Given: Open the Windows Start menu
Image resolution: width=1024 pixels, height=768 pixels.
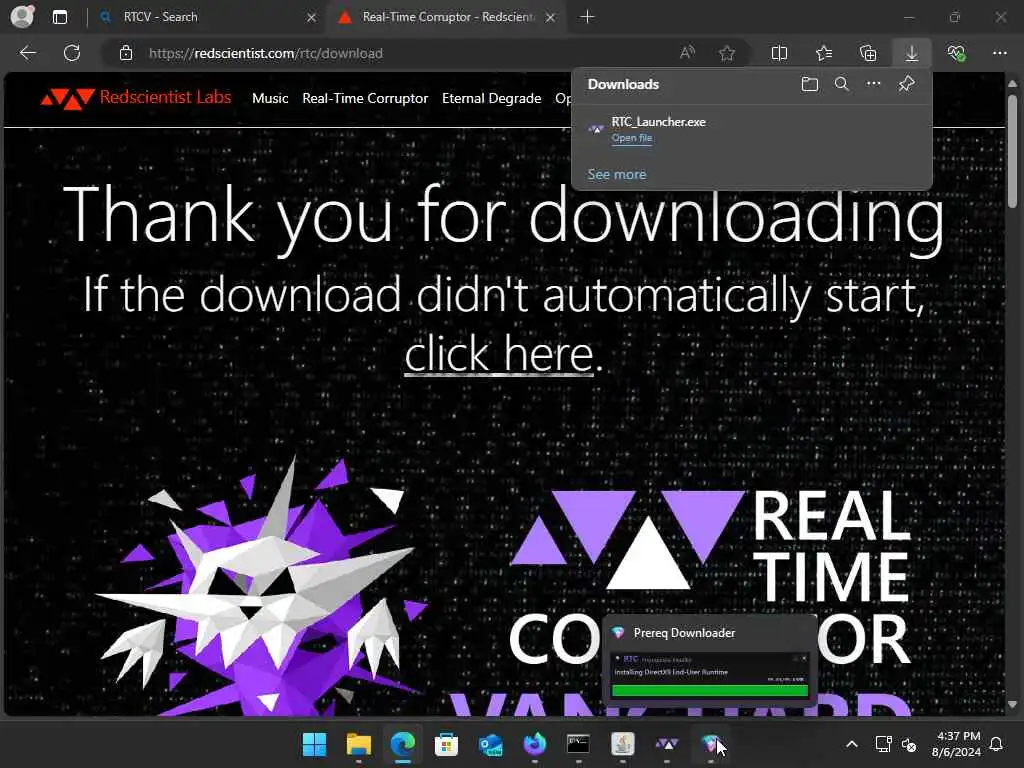Looking at the screenshot, I should pyautogui.click(x=314, y=744).
